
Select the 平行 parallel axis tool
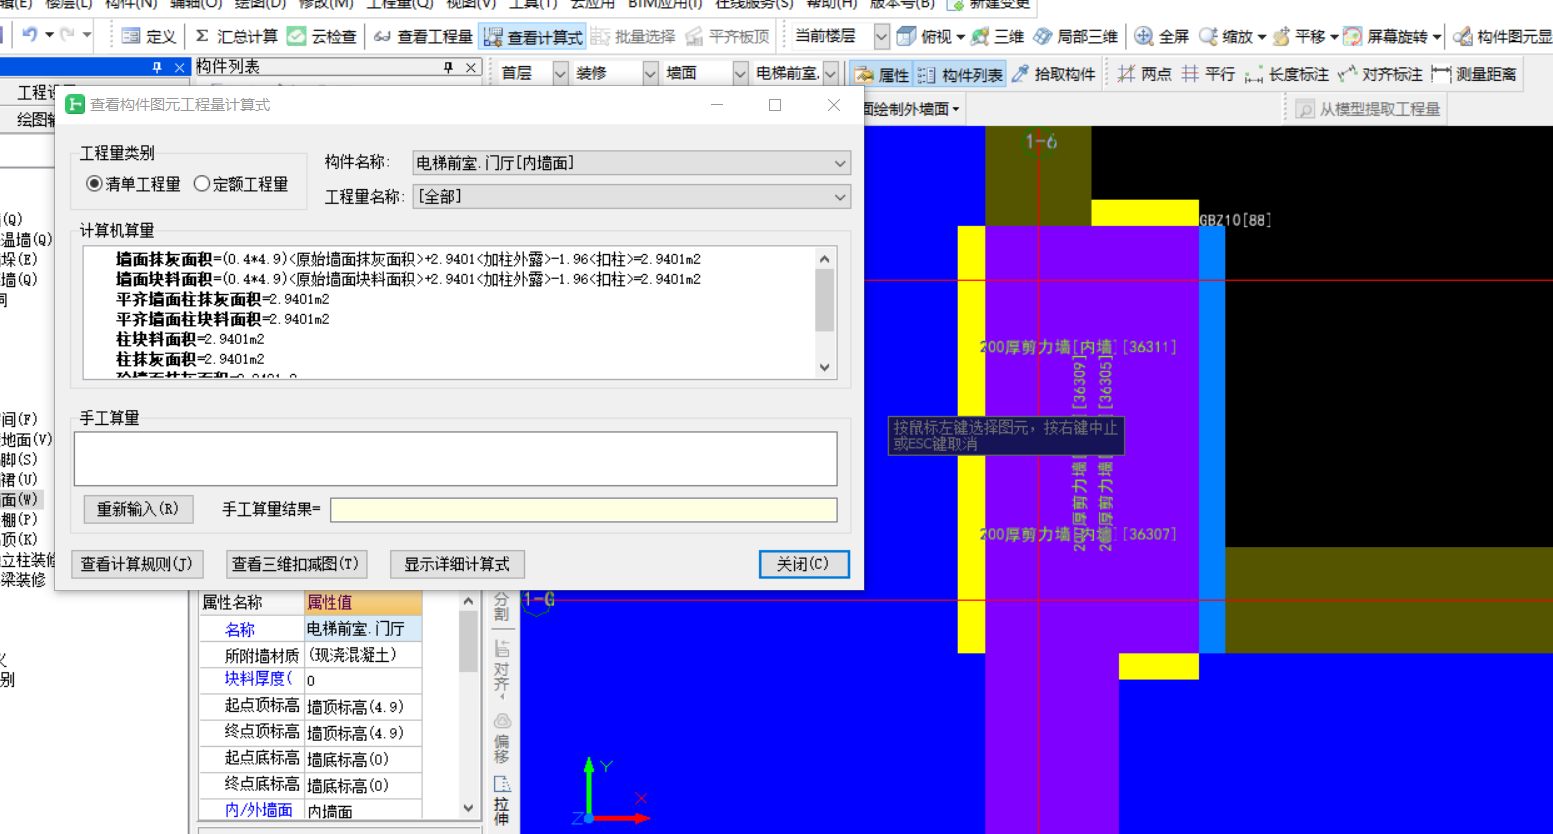1208,74
